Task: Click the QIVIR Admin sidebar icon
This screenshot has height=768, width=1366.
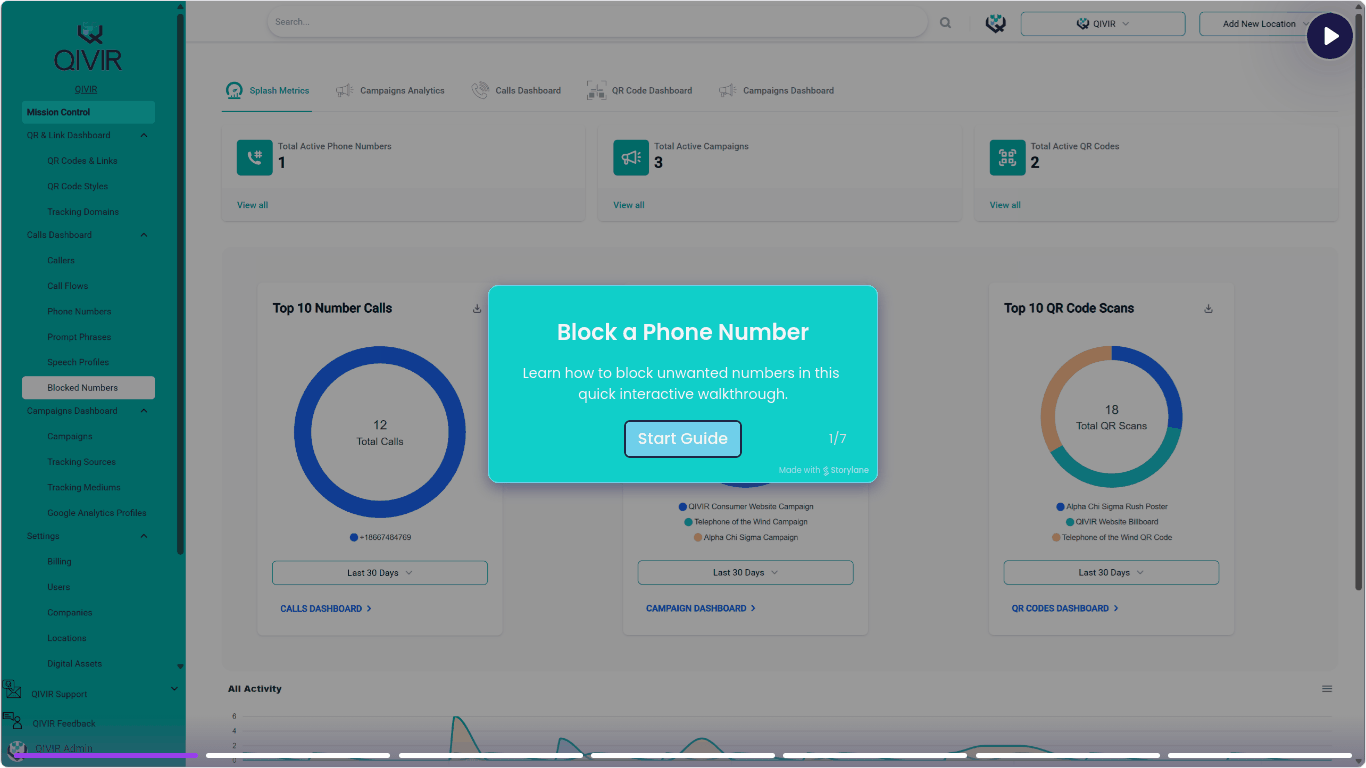Action: click(x=16, y=749)
